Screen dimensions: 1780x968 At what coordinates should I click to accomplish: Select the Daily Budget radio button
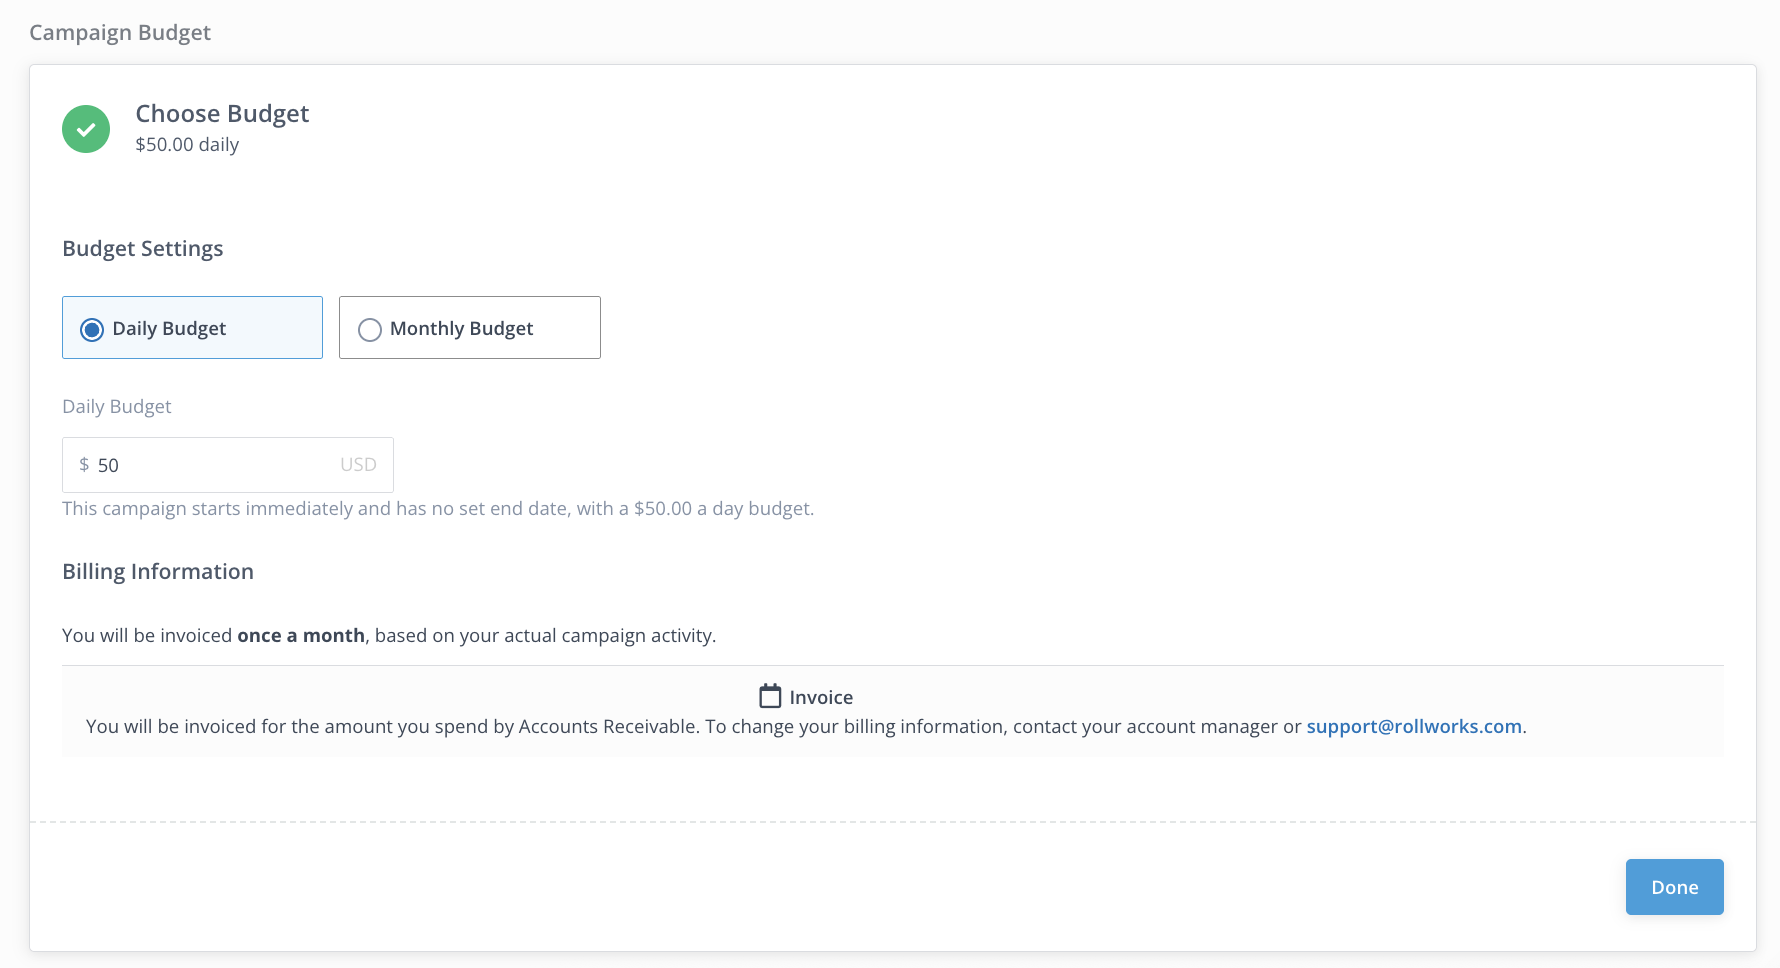(92, 329)
